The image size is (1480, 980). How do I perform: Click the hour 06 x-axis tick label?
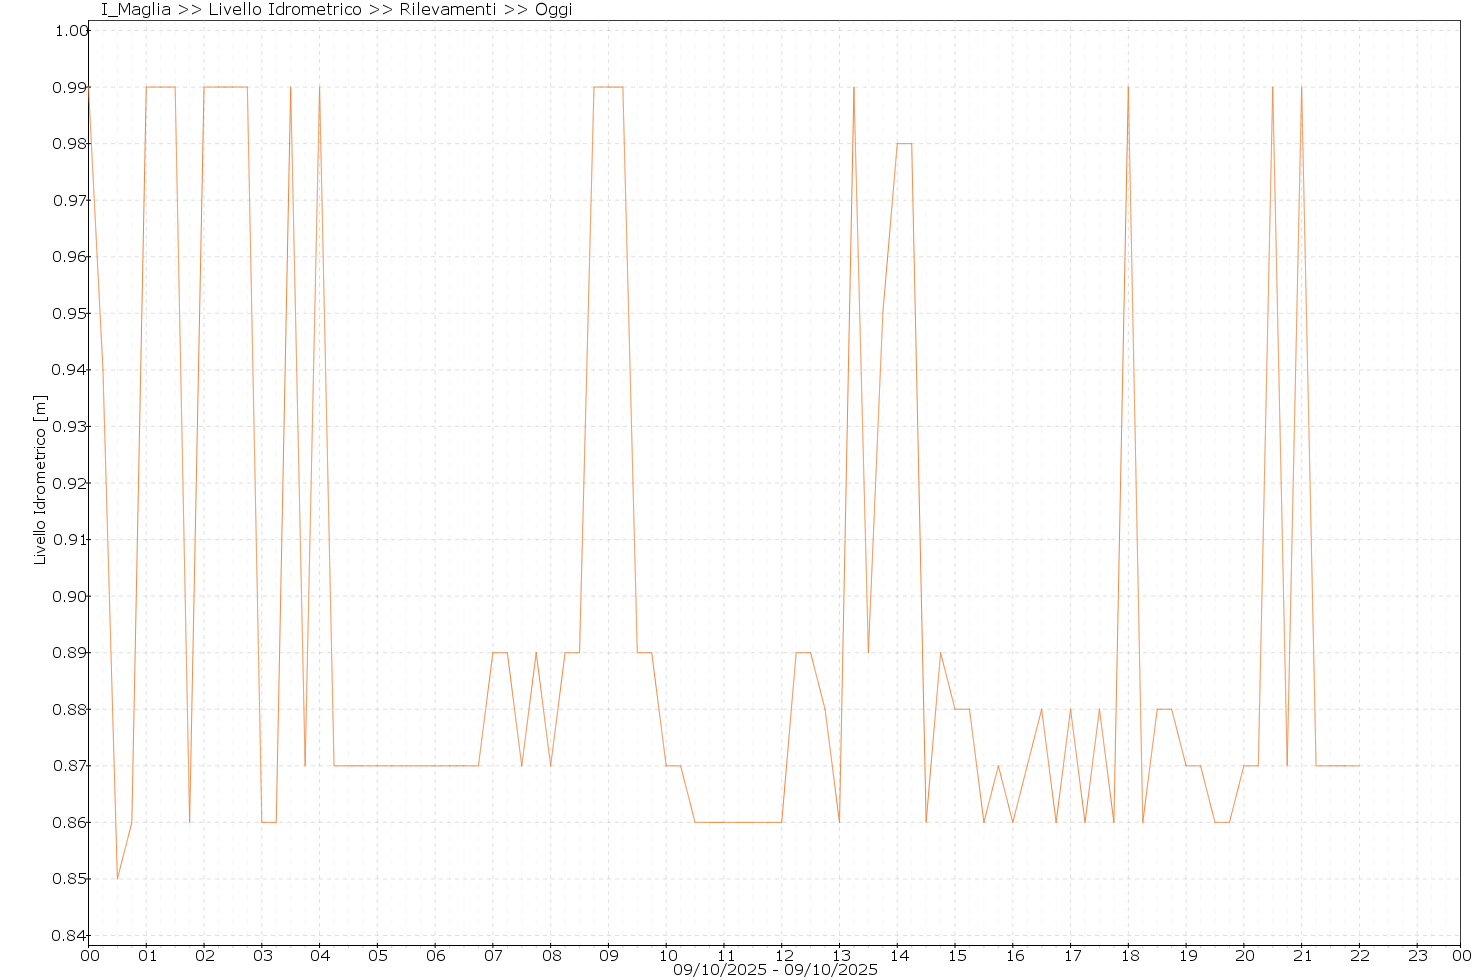pyautogui.click(x=435, y=955)
